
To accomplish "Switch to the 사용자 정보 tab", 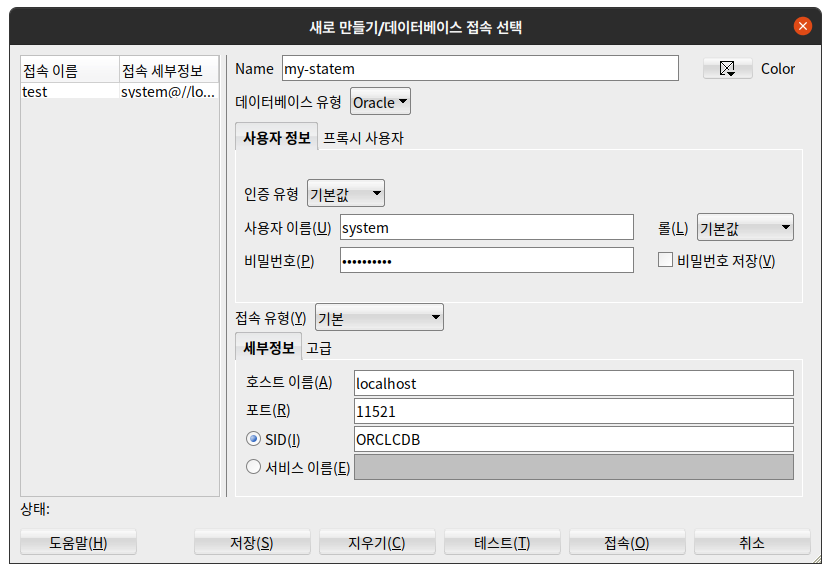I will (x=276, y=138).
